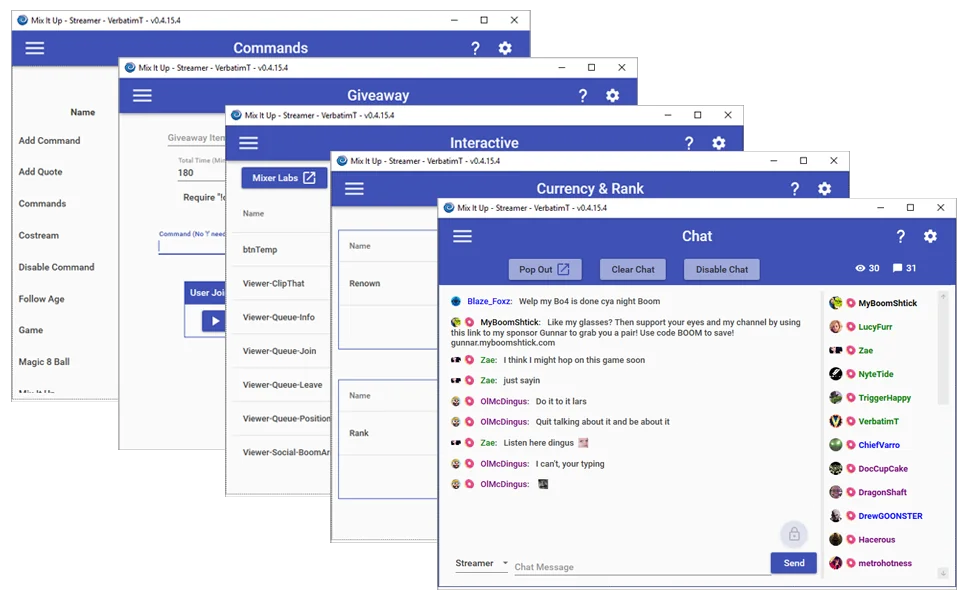970x600 pixels.
Task: Send the chat message
Action: 793,563
